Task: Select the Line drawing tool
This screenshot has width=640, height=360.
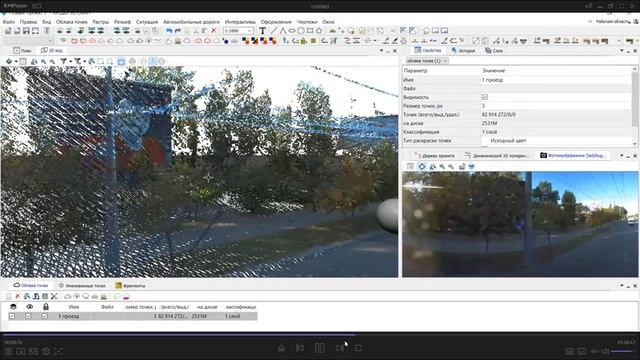Action: [273, 31]
